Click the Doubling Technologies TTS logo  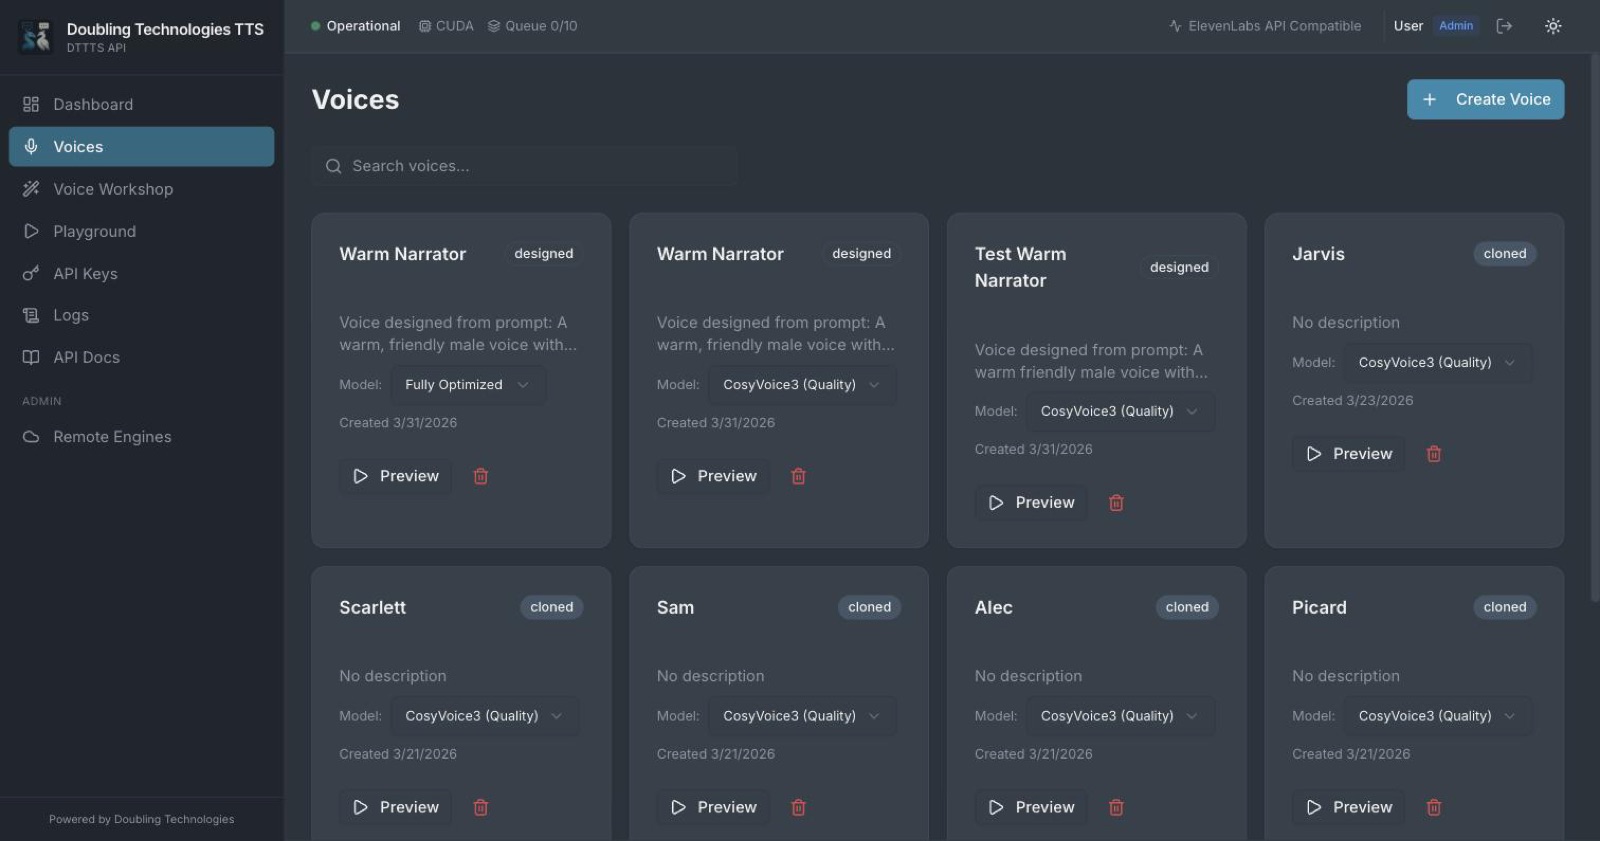coord(36,37)
